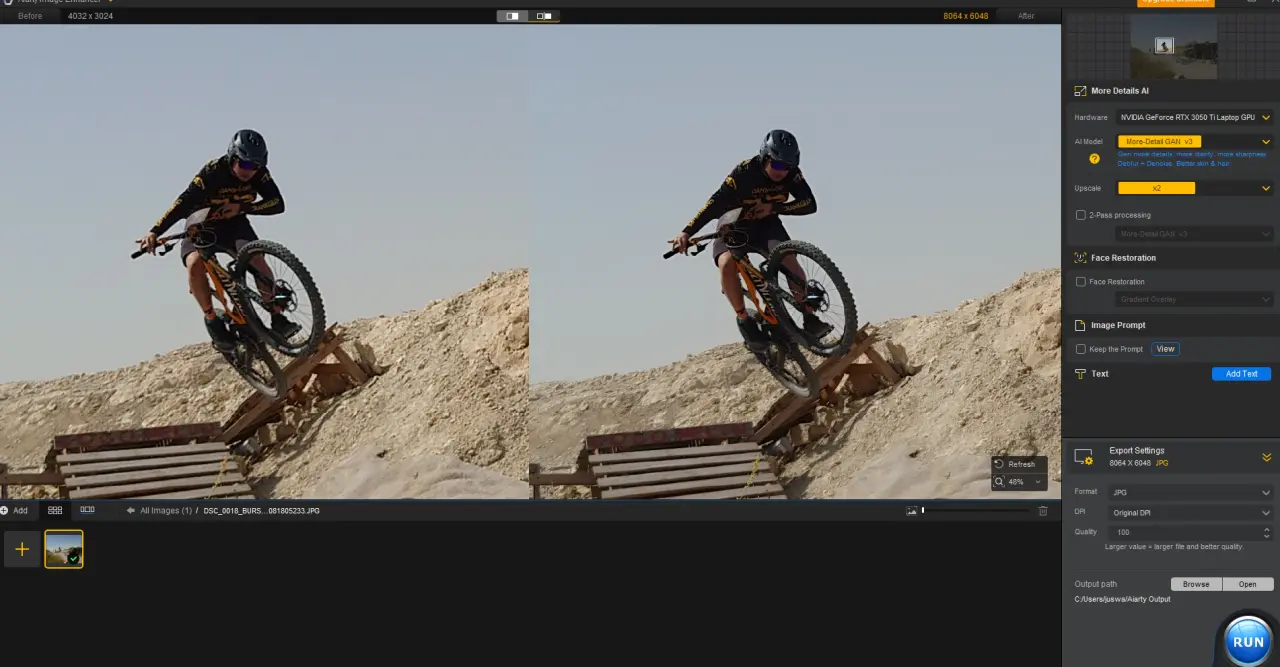1280x667 pixels.
Task: Click the DSC_0018_BURS...081805233.JPG filename
Action: click(261, 511)
